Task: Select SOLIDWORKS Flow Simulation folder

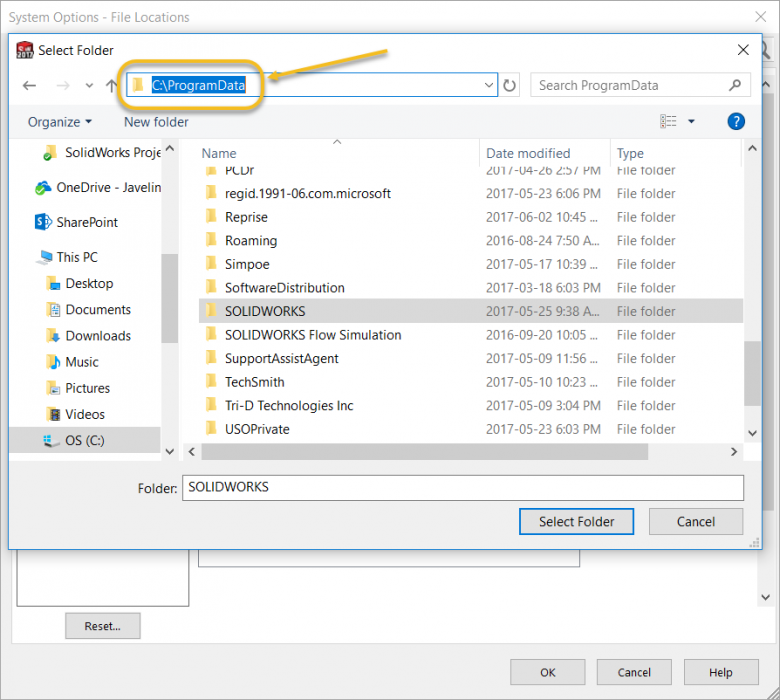Action: coord(471,335)
